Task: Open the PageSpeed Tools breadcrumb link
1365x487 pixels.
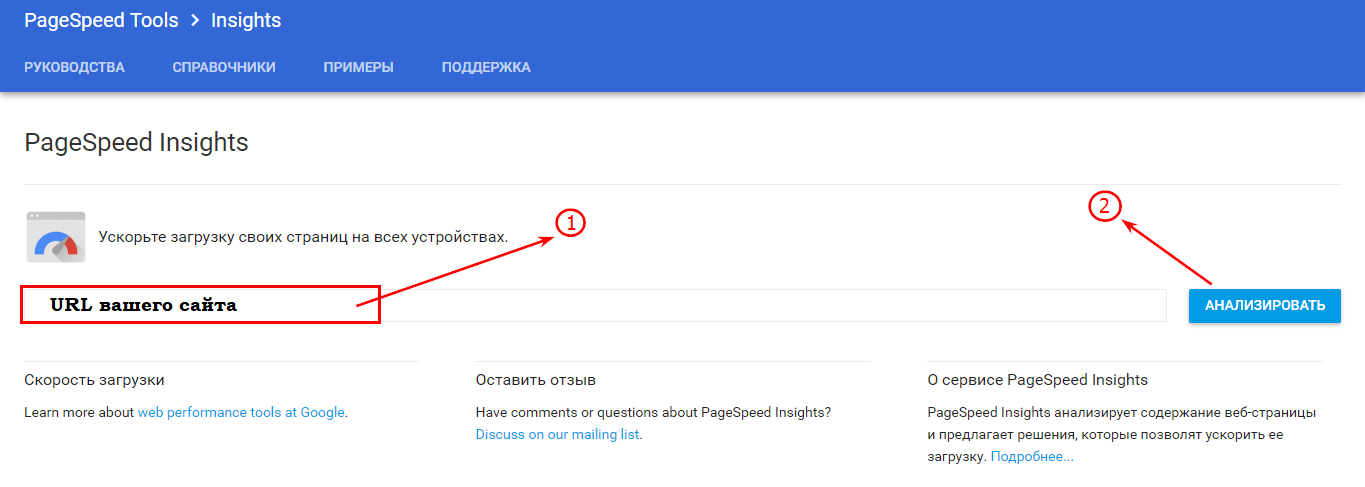Action: click(101, 20)
